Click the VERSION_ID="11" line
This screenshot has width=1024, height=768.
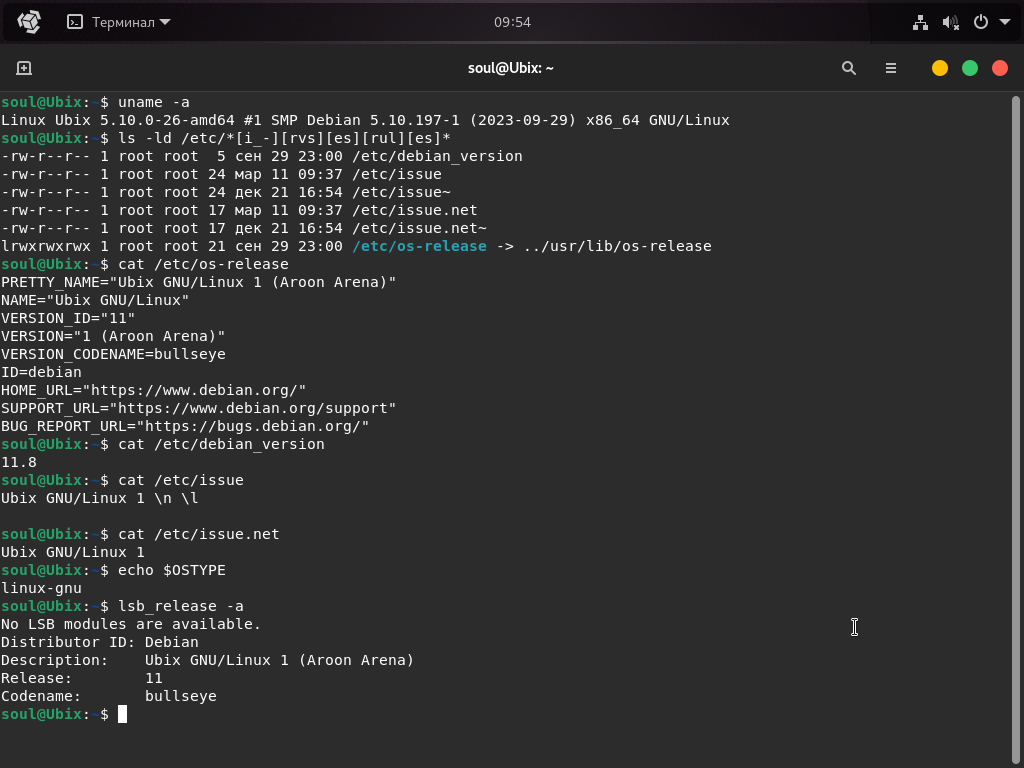[68, 318]
